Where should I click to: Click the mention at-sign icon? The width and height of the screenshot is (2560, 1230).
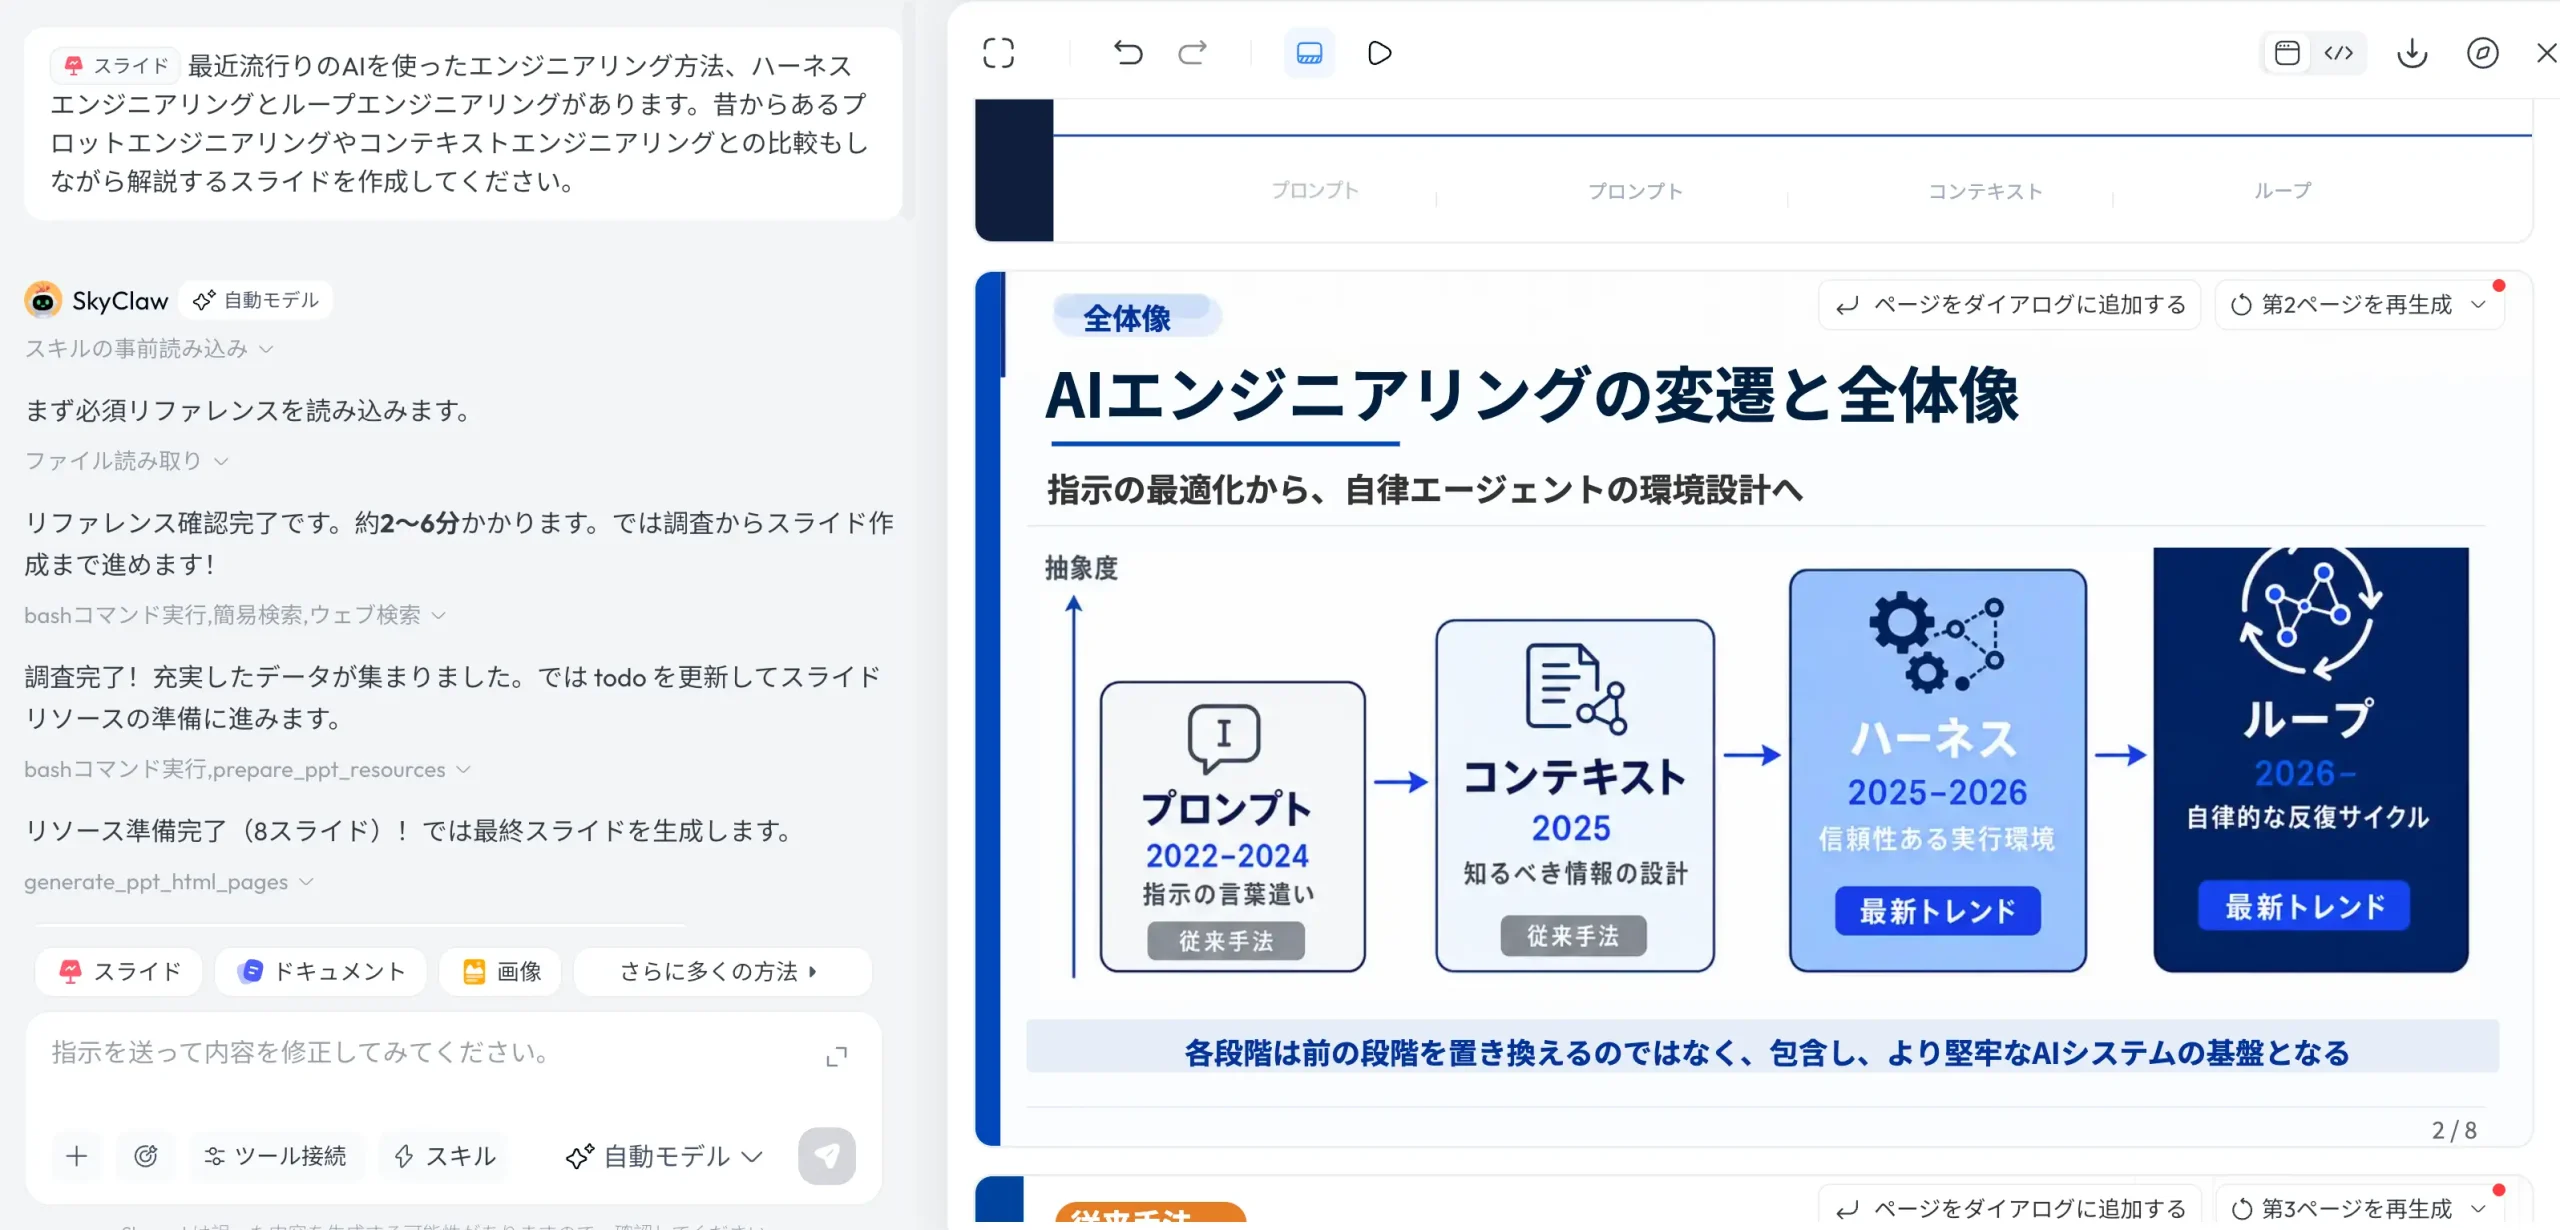(x=146, y=1157)
